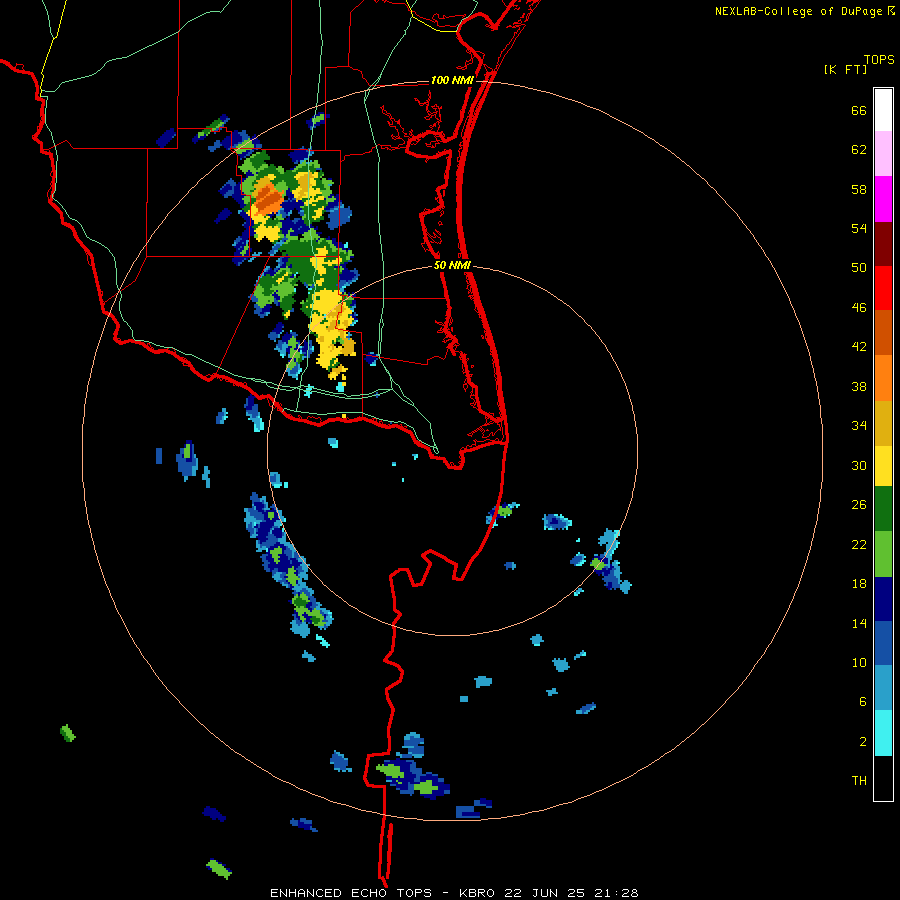Select the cyan swatch in the legend
Viewport: 900px width, 900px height.
883,733
